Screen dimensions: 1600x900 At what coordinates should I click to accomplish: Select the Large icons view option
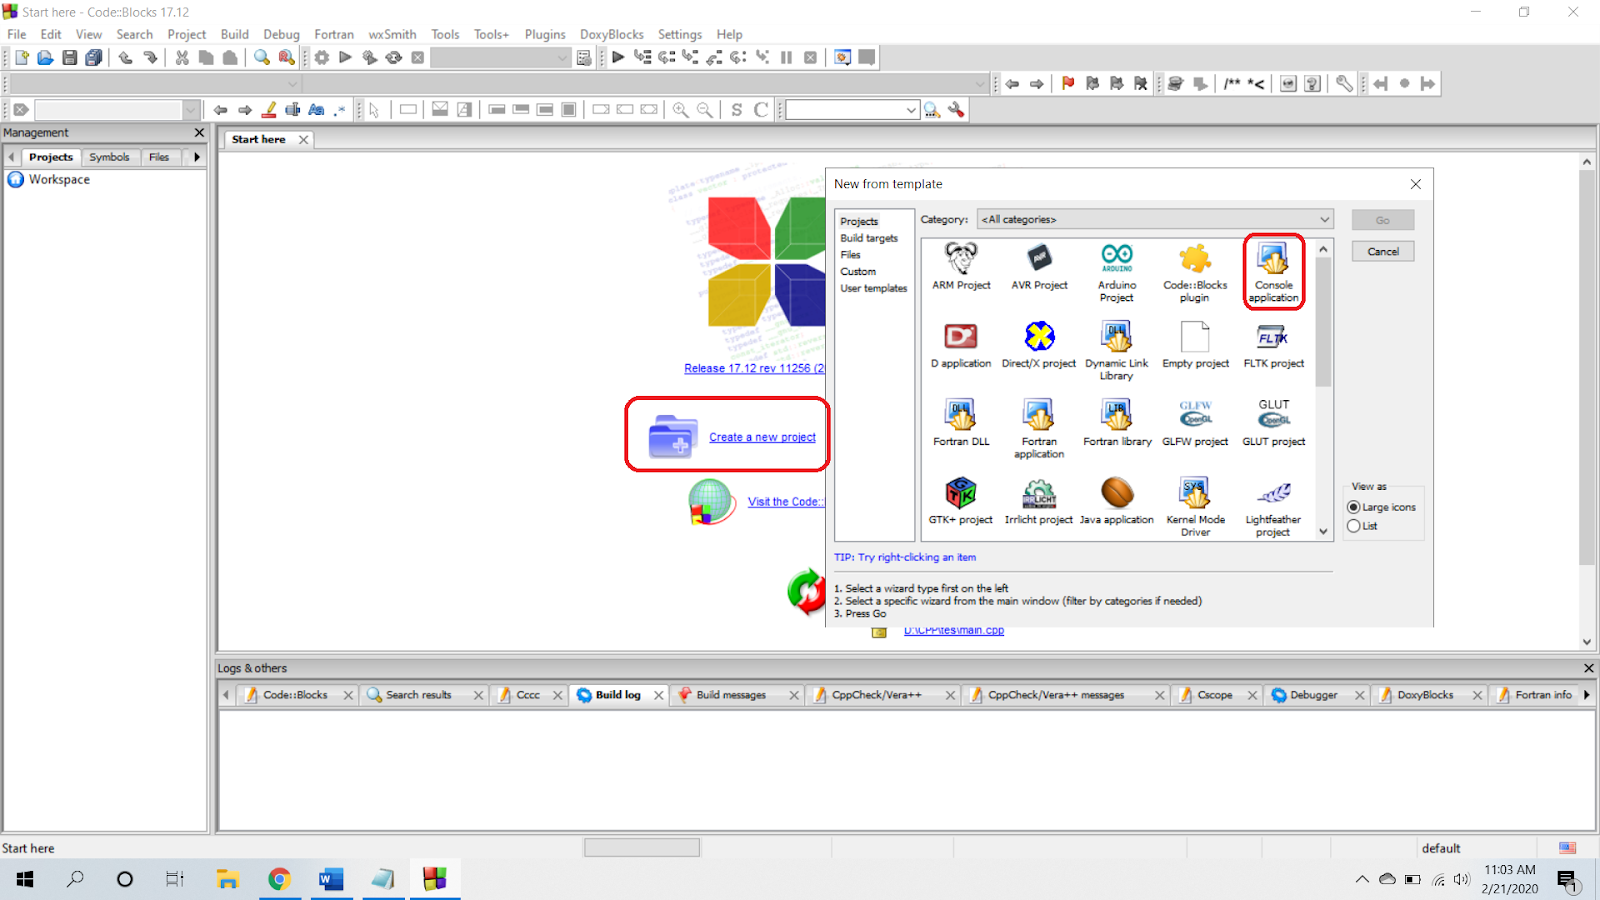(1354, 507)
